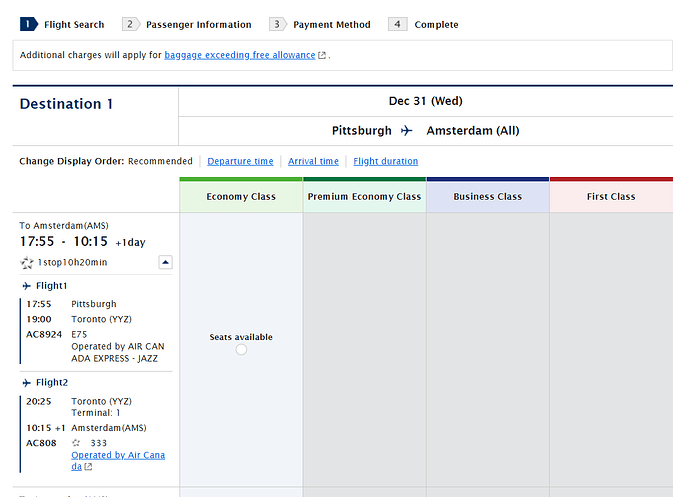Image resolution: width=690 pixels, height=497 pixels.
Task: Click external link icon after Operated by Air Canada
Action: tap(89, 467)
